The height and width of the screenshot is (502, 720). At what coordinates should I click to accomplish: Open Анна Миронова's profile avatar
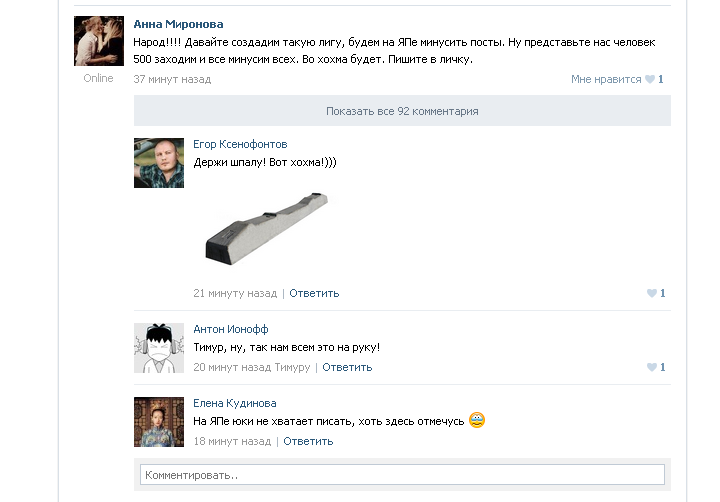coord(99,41)
